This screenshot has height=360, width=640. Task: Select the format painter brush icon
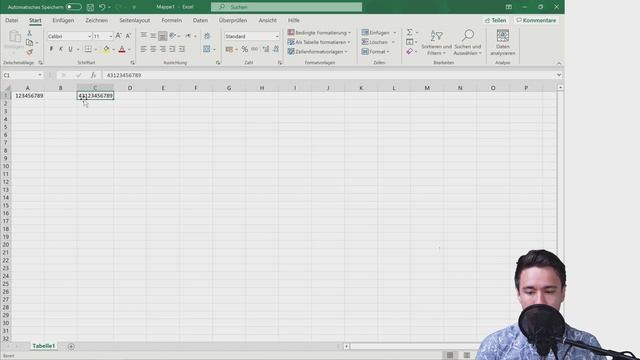point(29,52)
